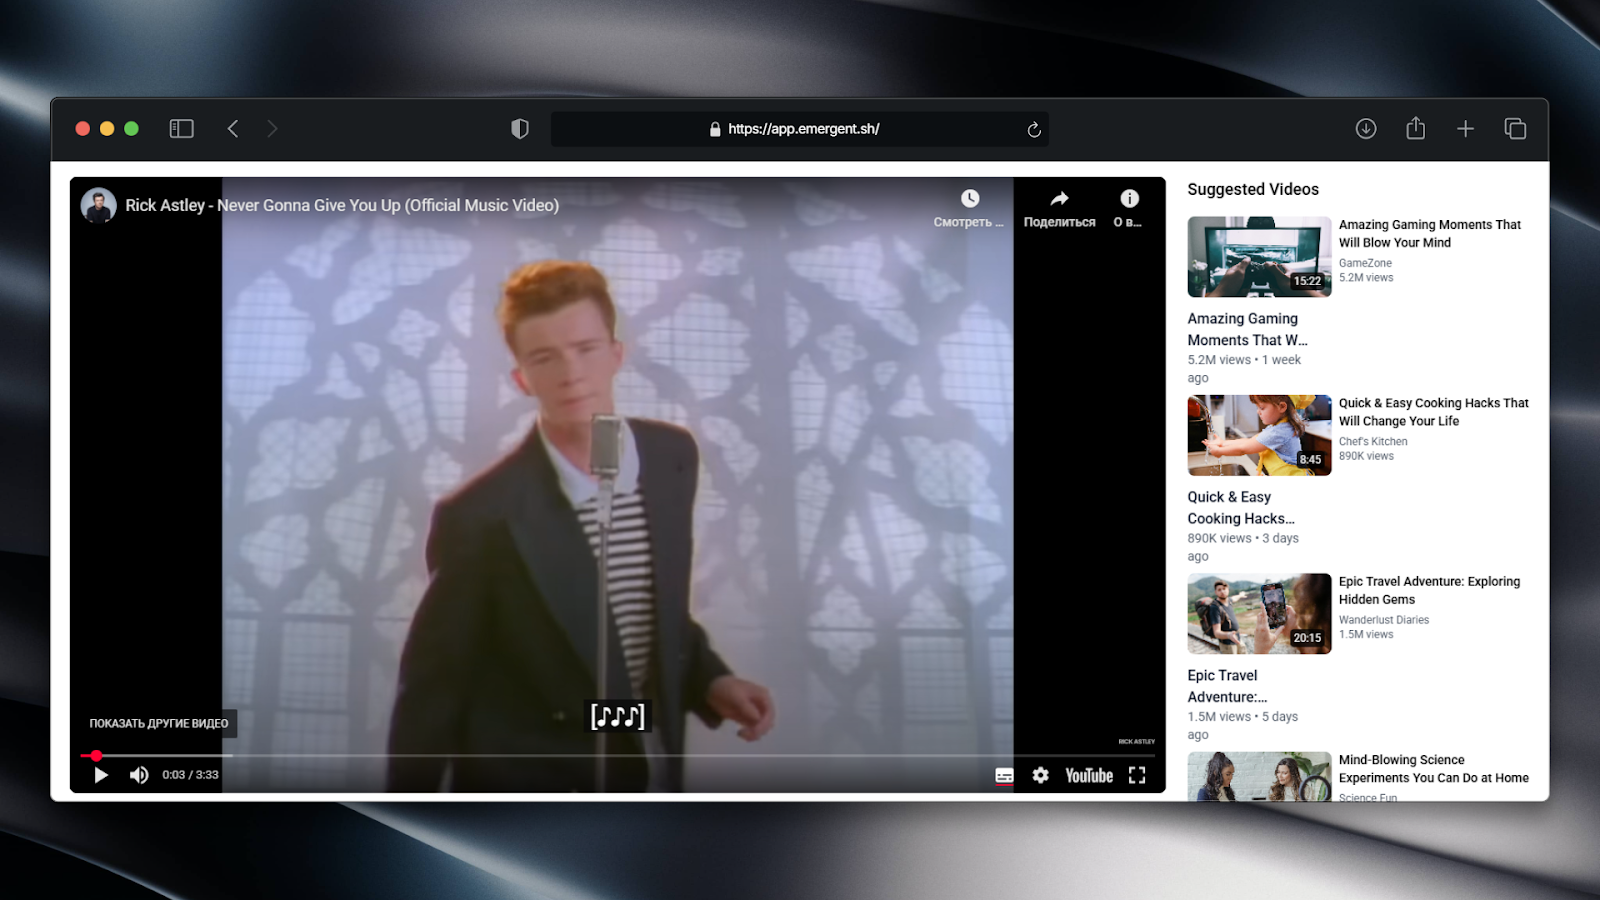
Task: Click title 'Mind-Blowing Science Experiments You Can Do at Home'
Action: 1434,769
